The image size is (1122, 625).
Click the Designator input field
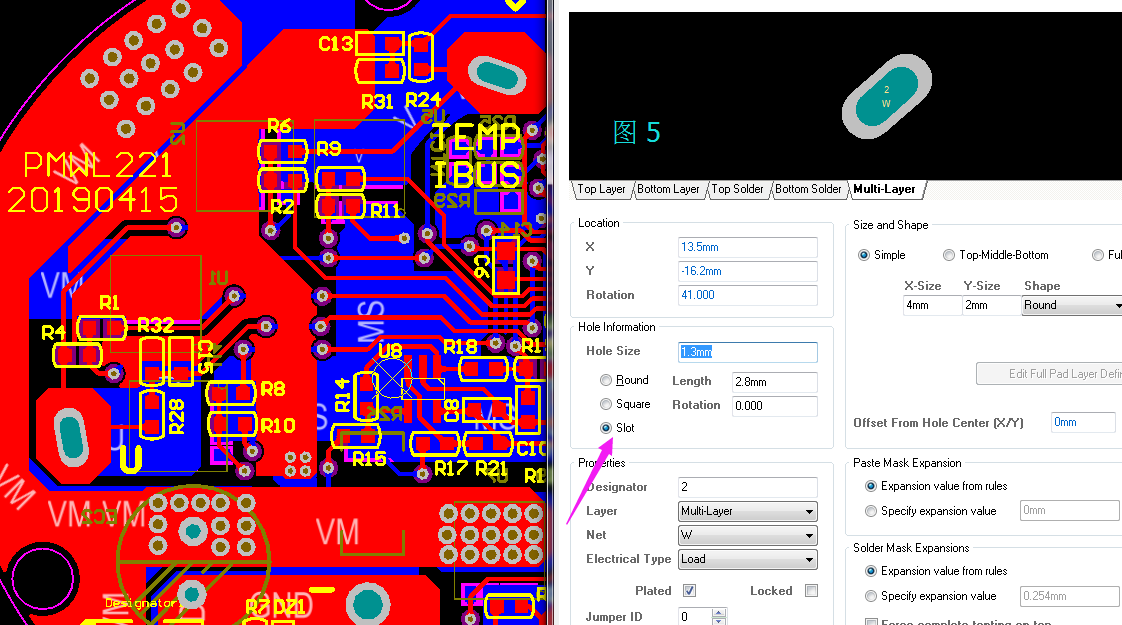(x=748, y=487)
